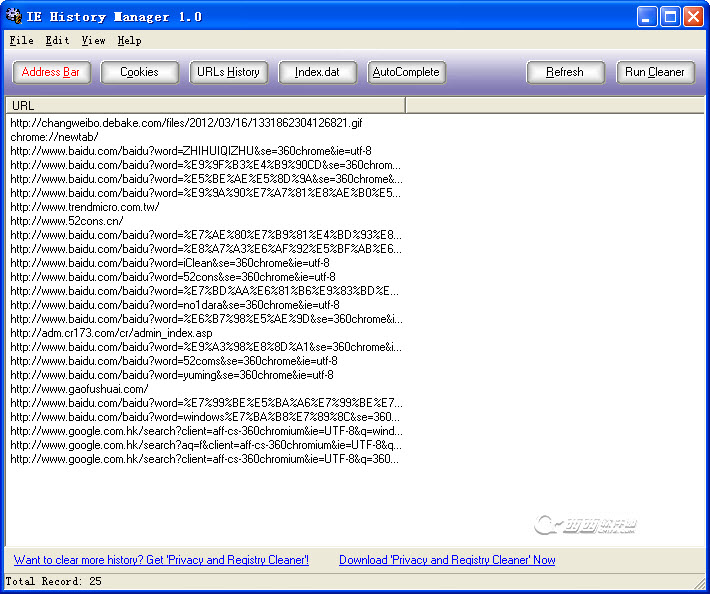Click the Total Record: 25 status text

[53, 581]
